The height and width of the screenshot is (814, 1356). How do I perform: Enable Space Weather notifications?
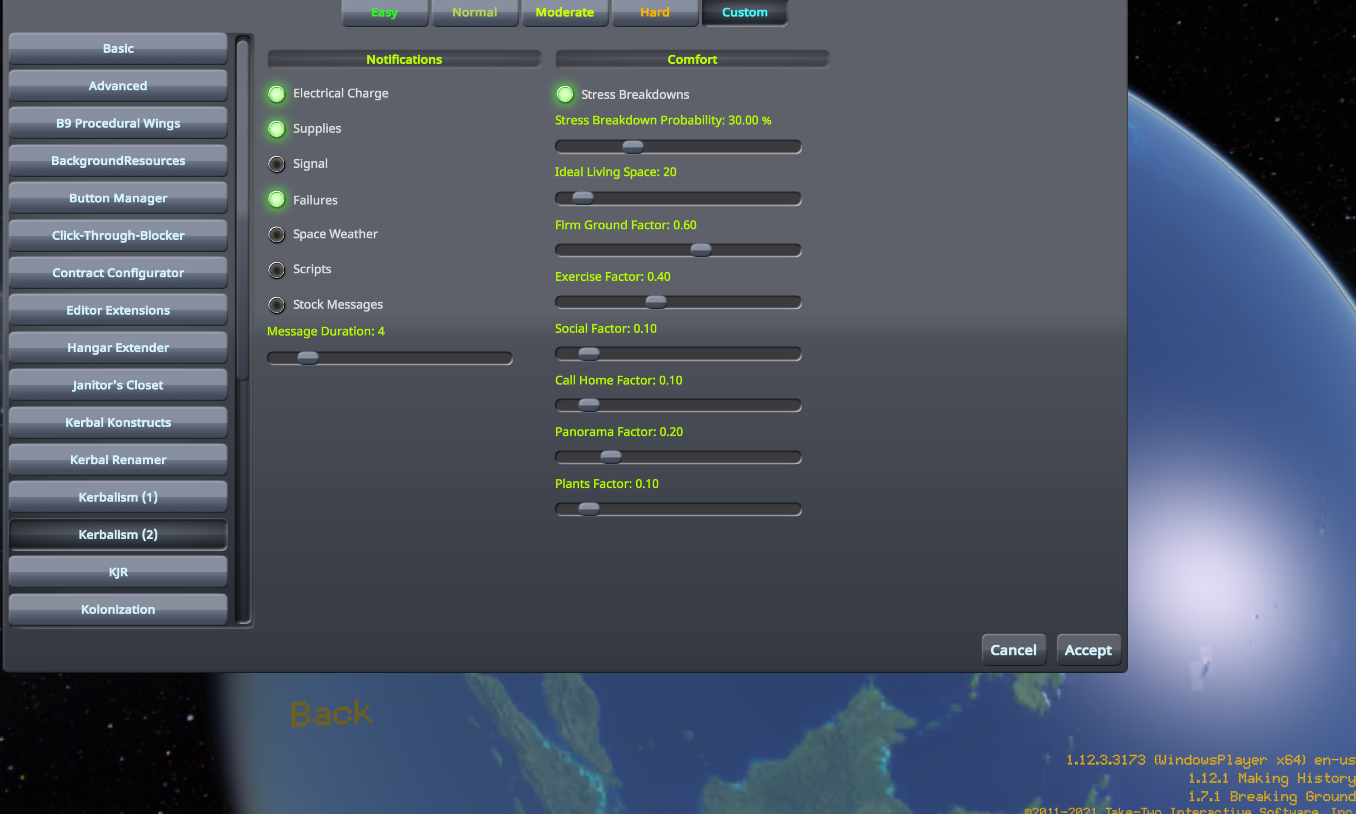point(277,235)
